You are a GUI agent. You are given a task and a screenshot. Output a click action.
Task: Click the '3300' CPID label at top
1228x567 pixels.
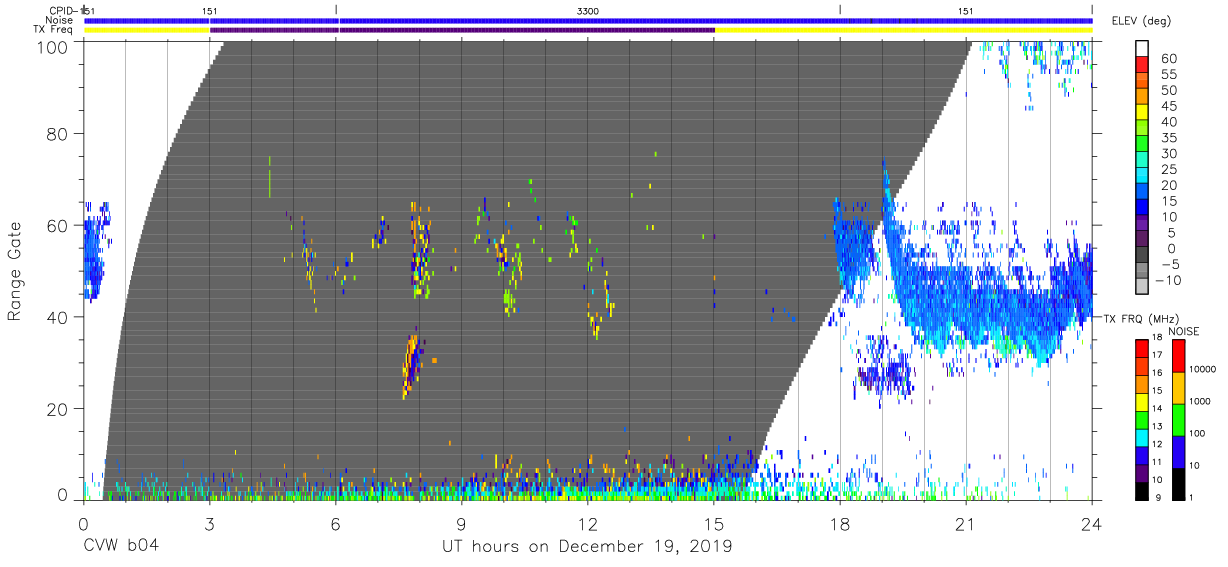(589, 10)
